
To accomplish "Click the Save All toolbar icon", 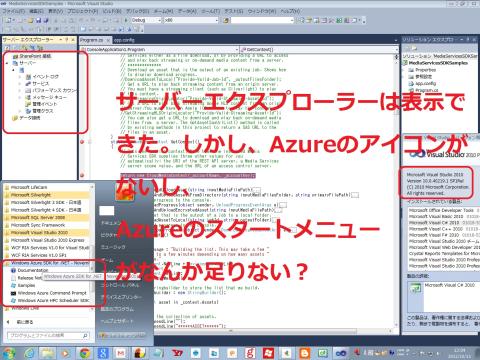I will point(46,20).
